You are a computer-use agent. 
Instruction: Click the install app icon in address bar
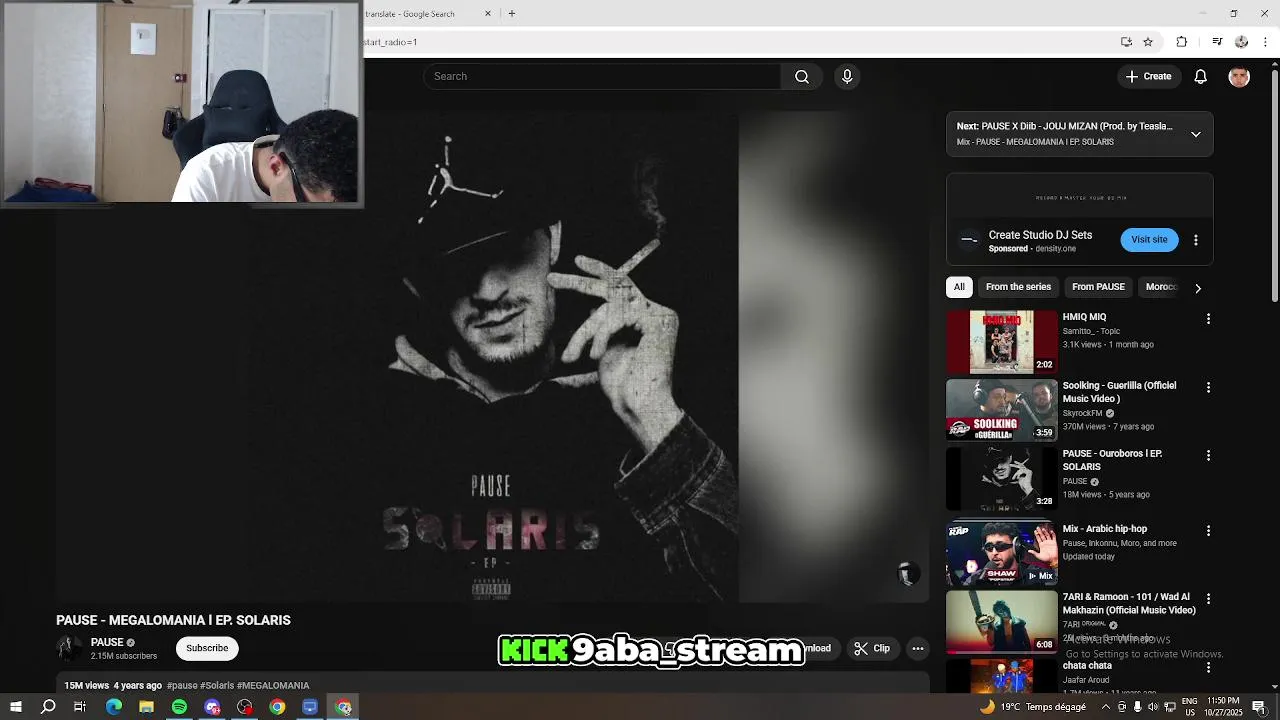(1126, 42)
